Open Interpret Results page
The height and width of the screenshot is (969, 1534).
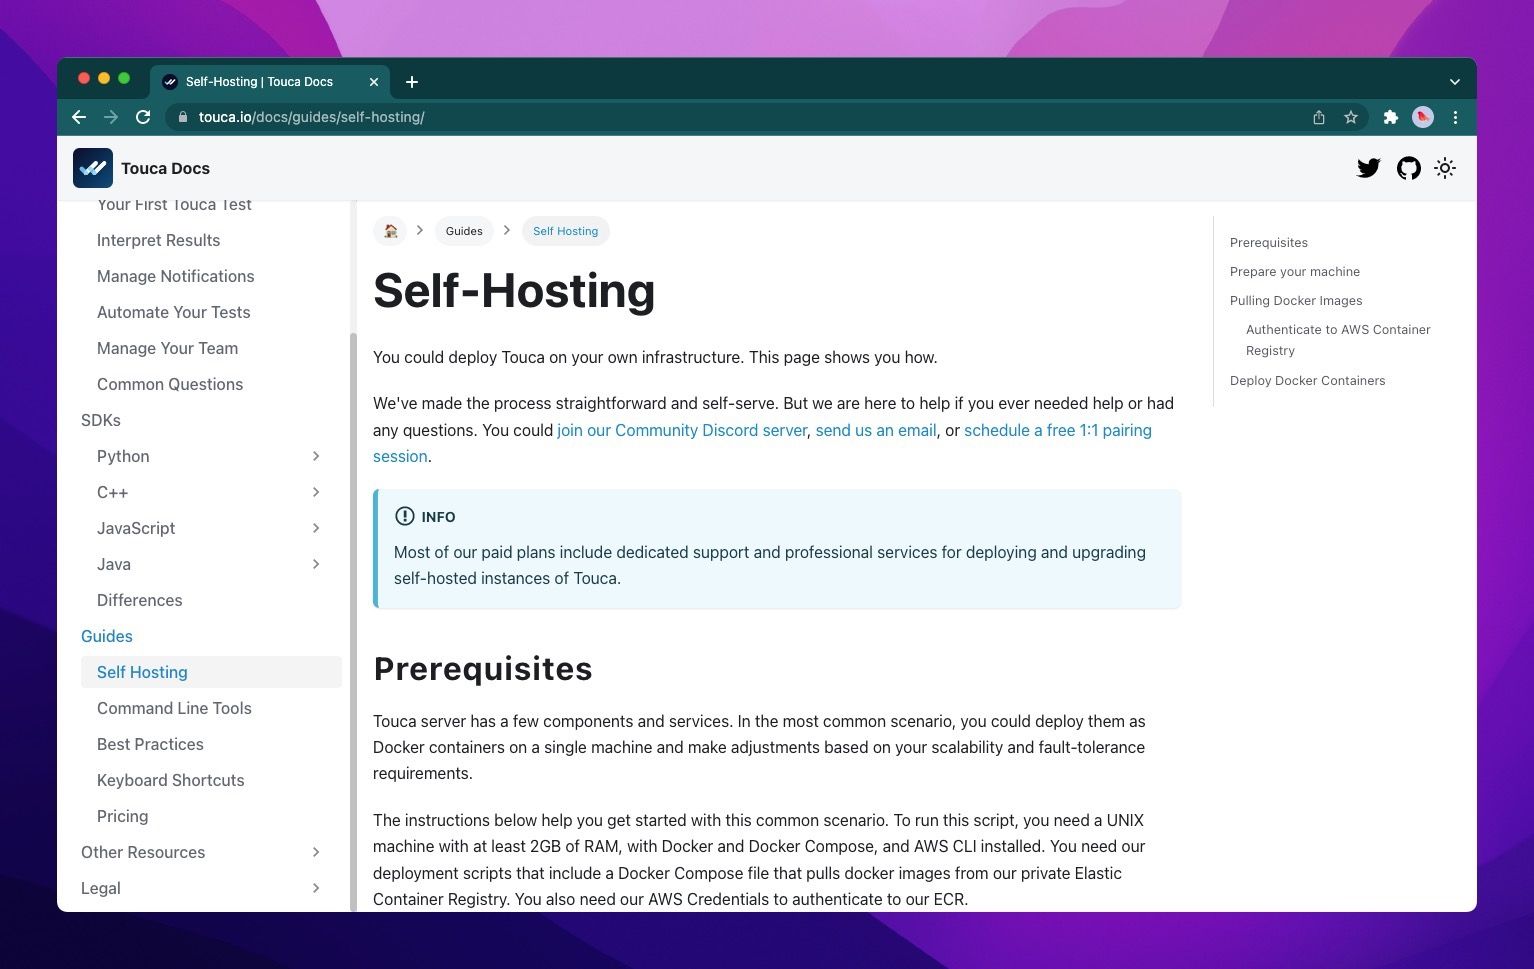coord(158,240)
